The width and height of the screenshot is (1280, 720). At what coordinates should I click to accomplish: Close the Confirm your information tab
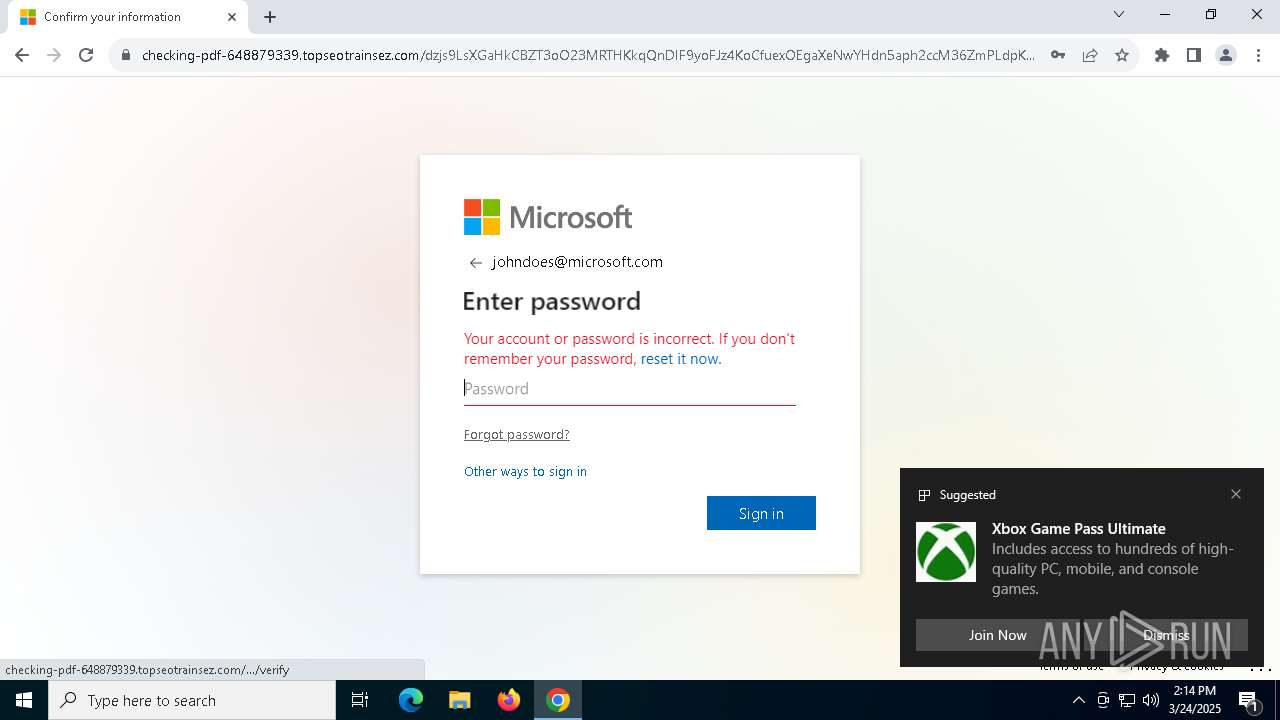(x=232, y=17)
